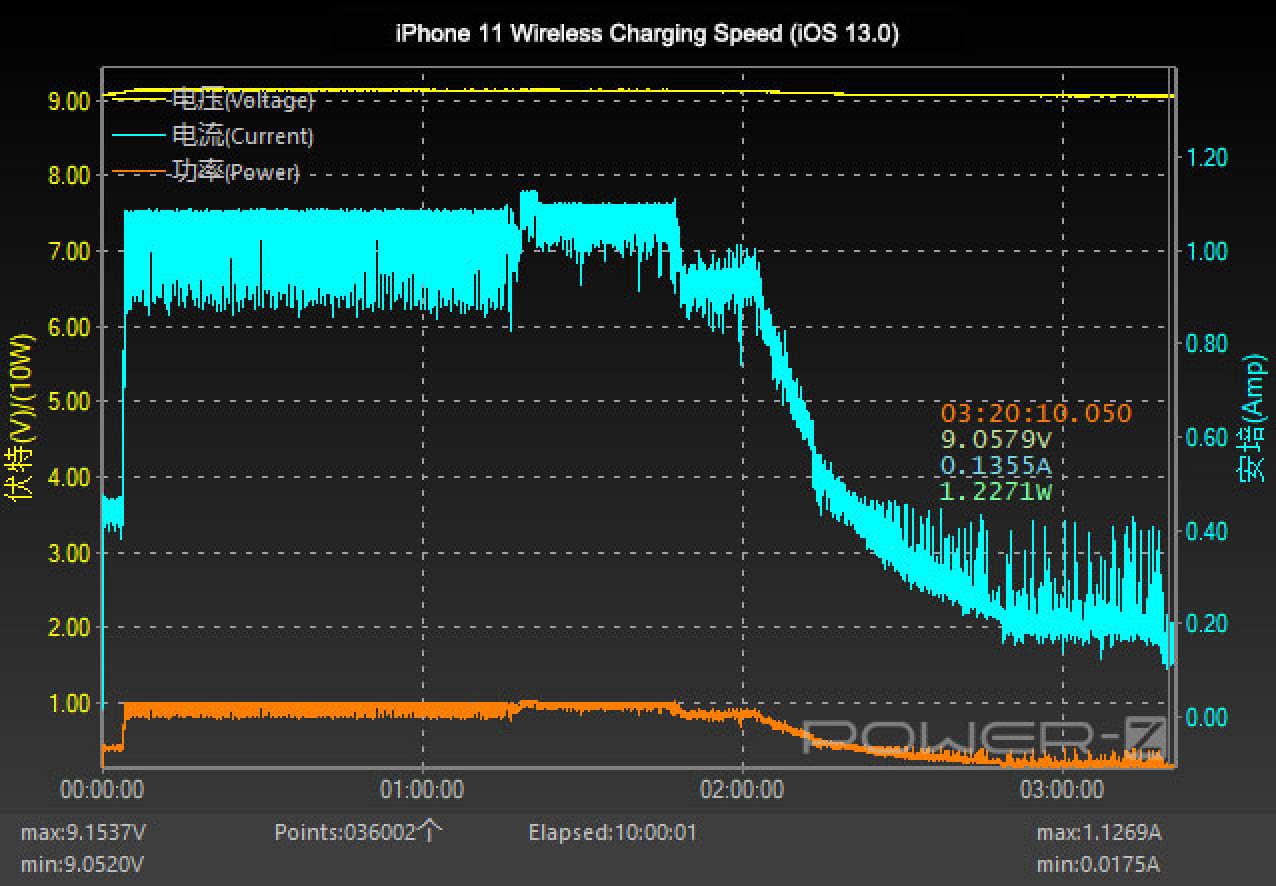Click the 1.2271W power readout

tap(996, 491)
